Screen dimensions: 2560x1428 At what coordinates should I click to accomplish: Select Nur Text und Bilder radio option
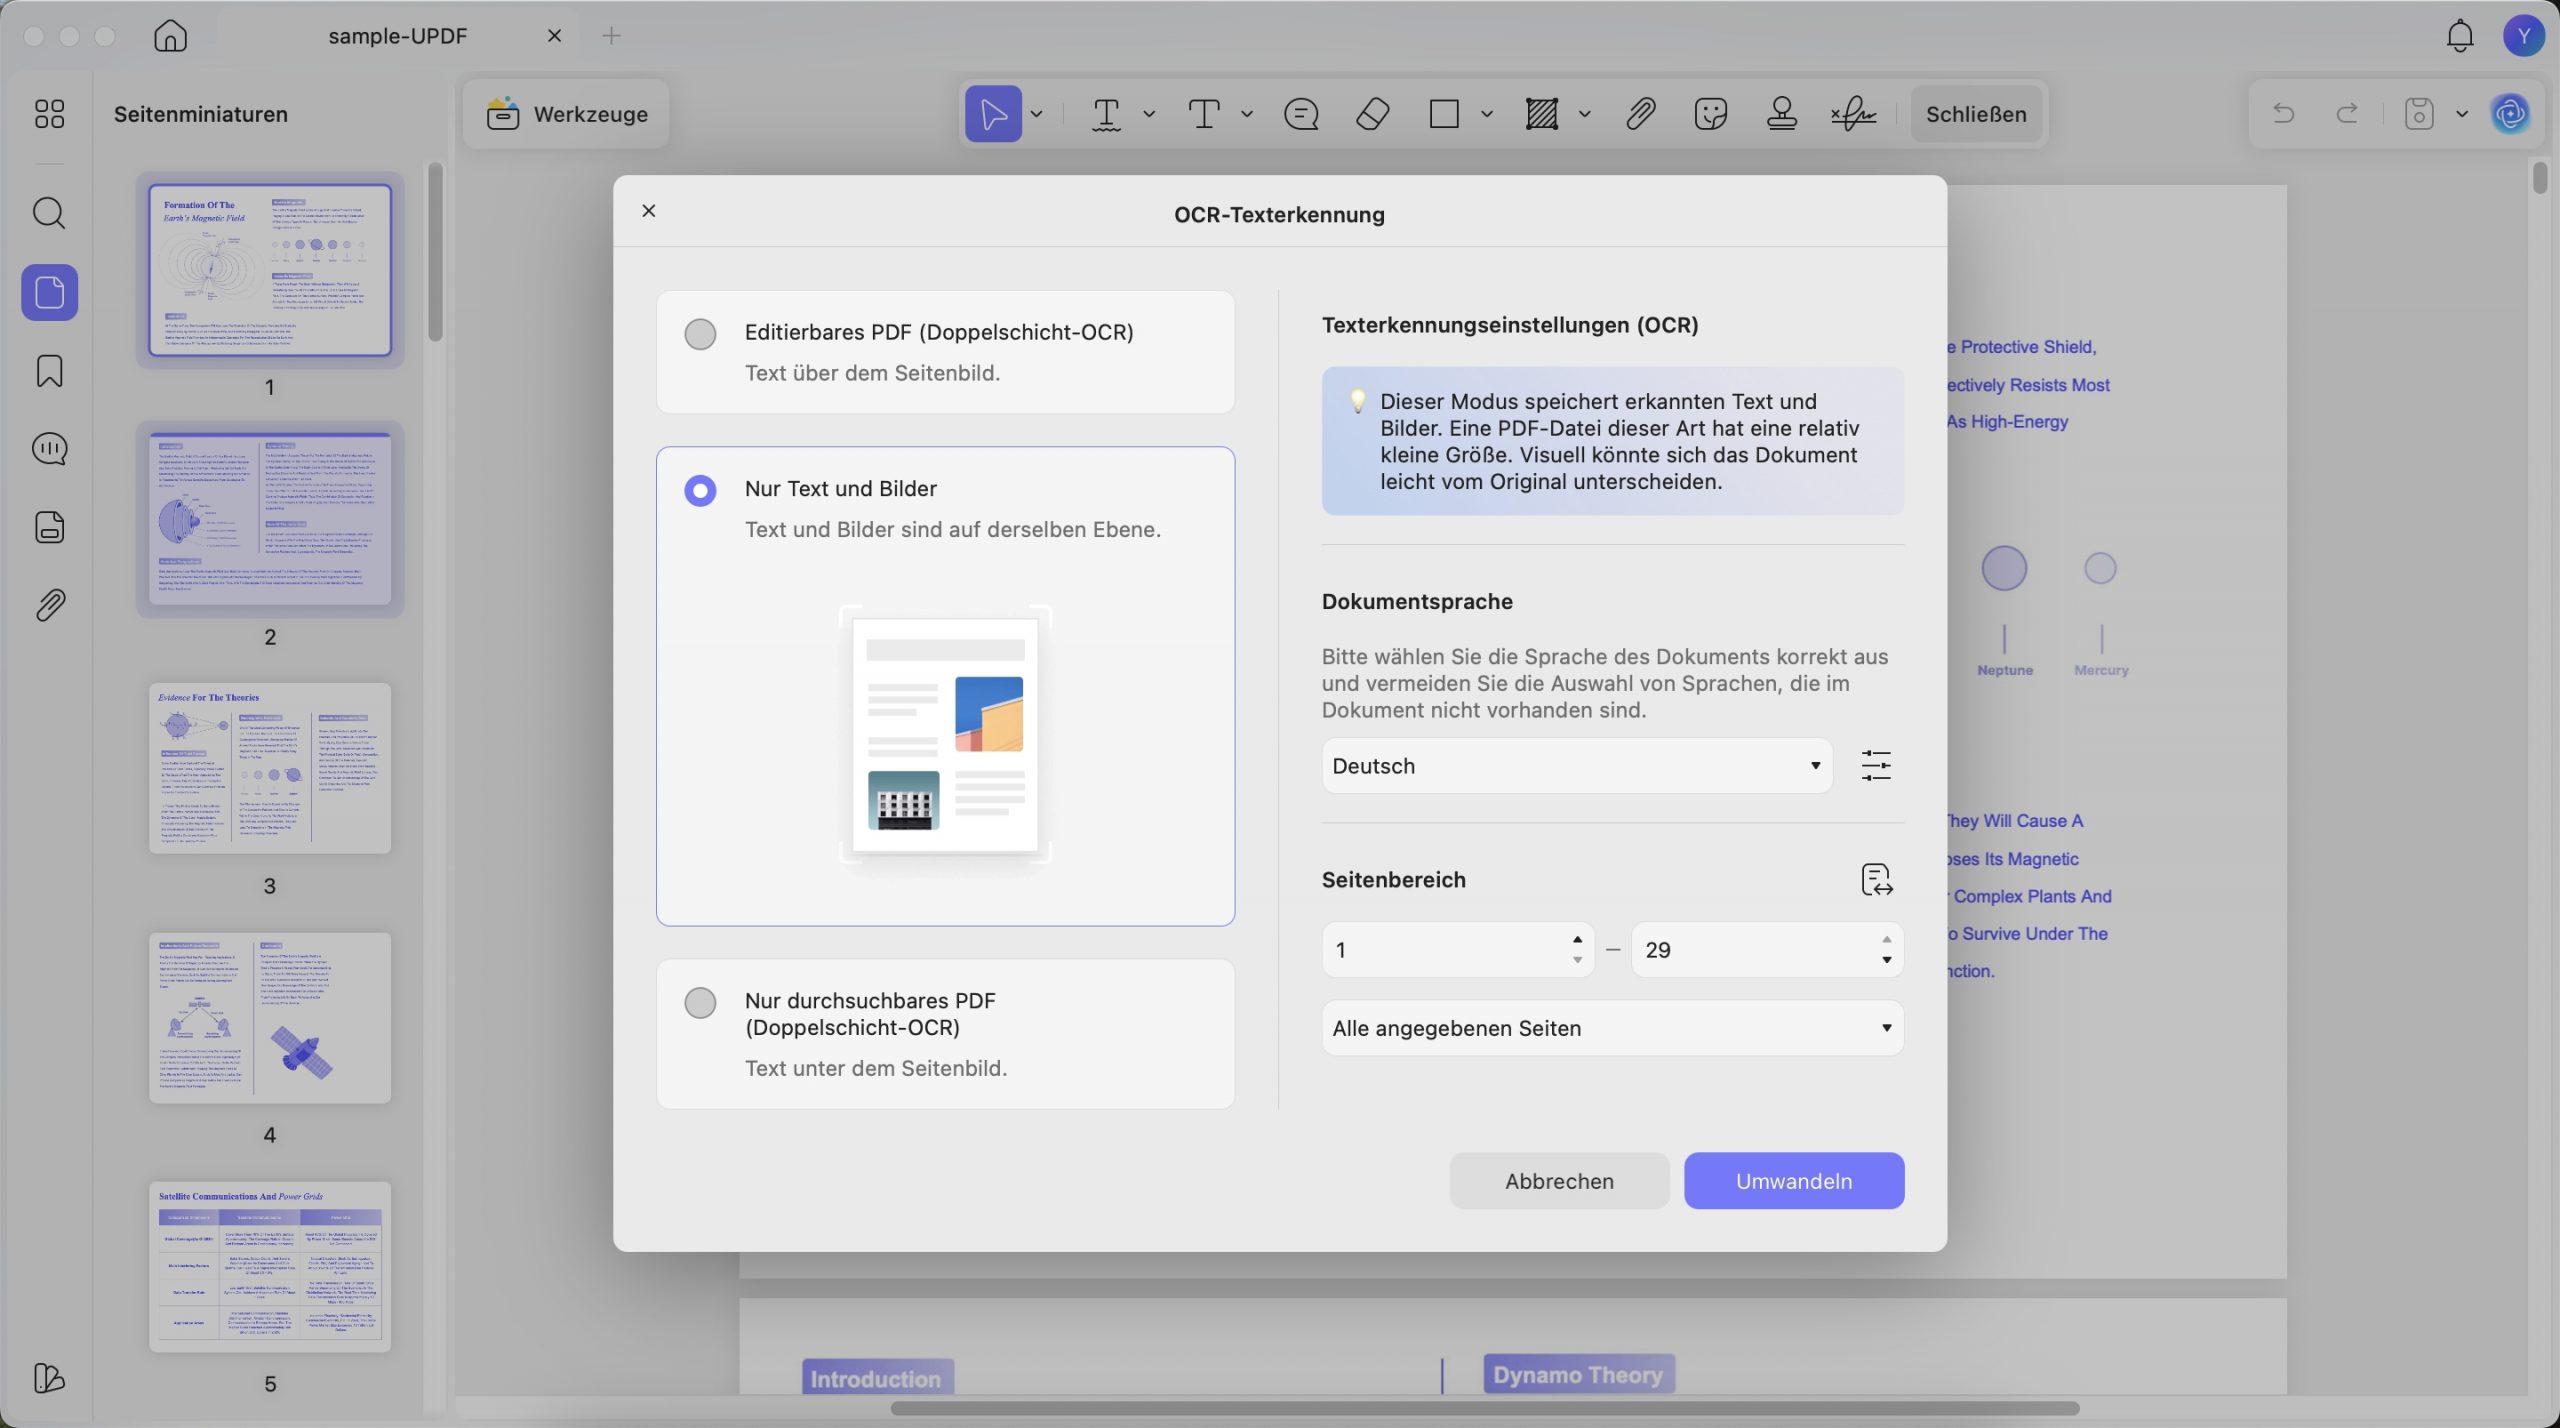[x=700, y=490]
